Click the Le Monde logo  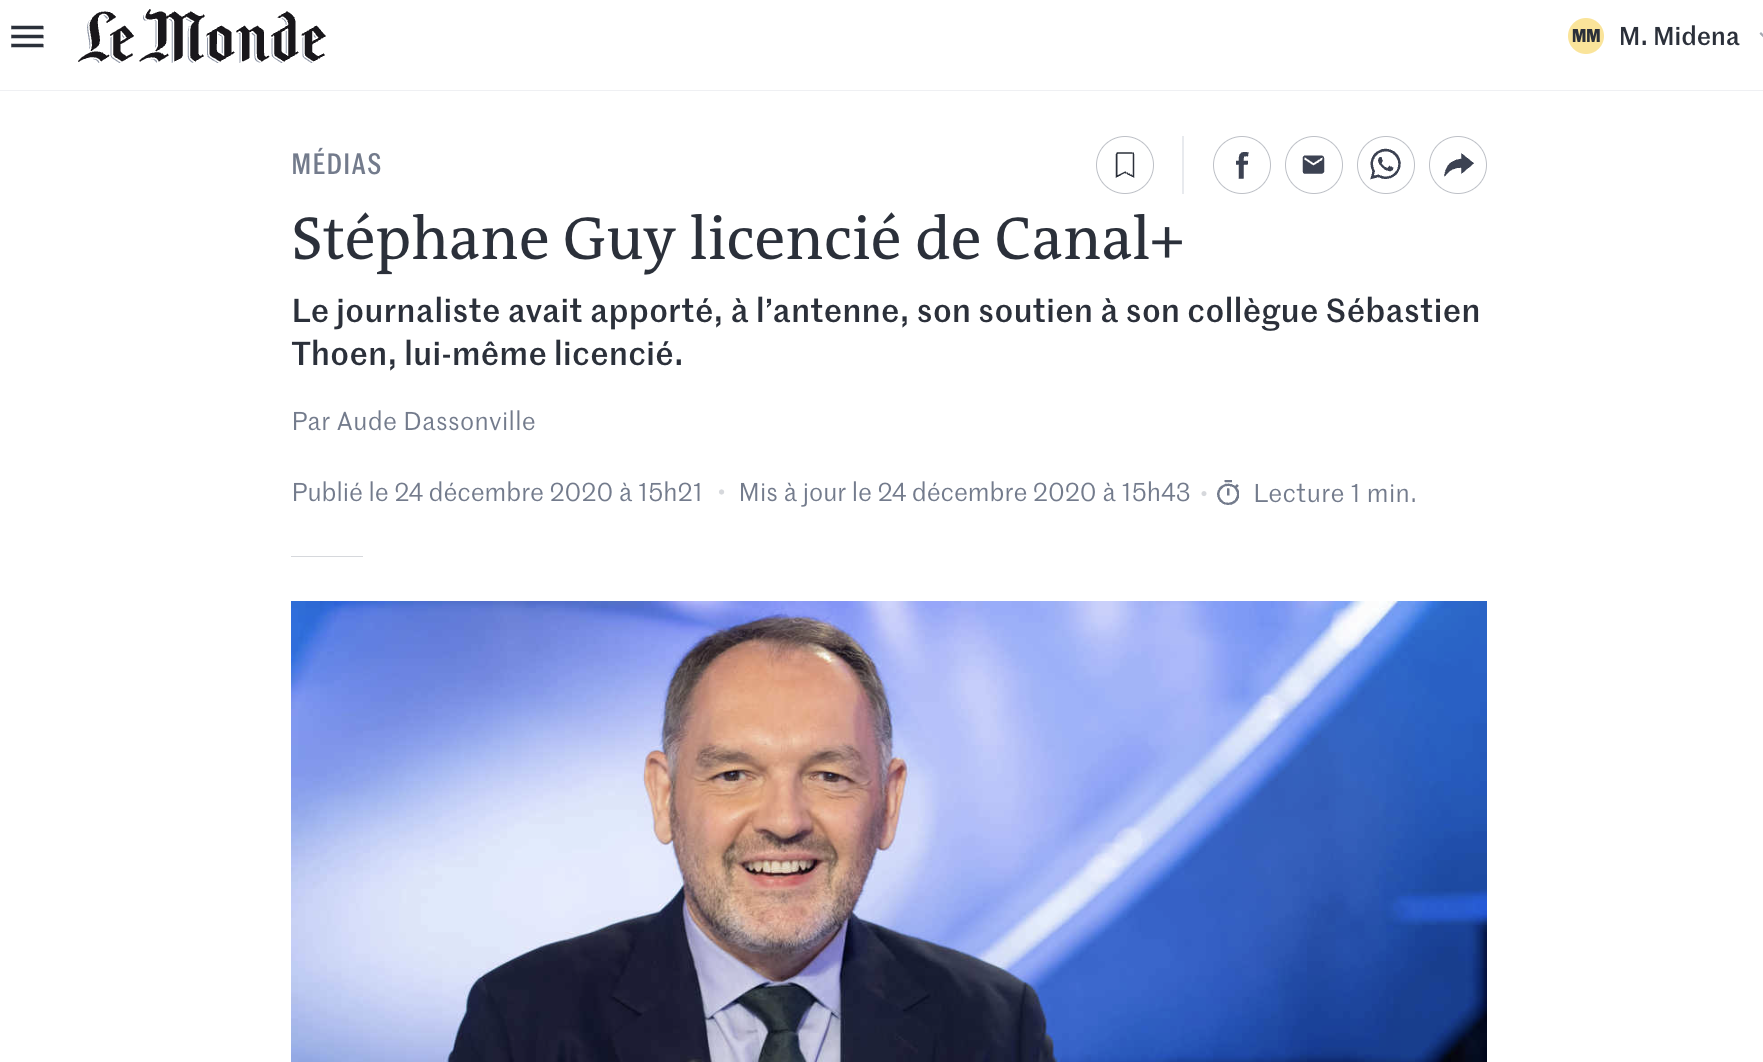(202, 37)
